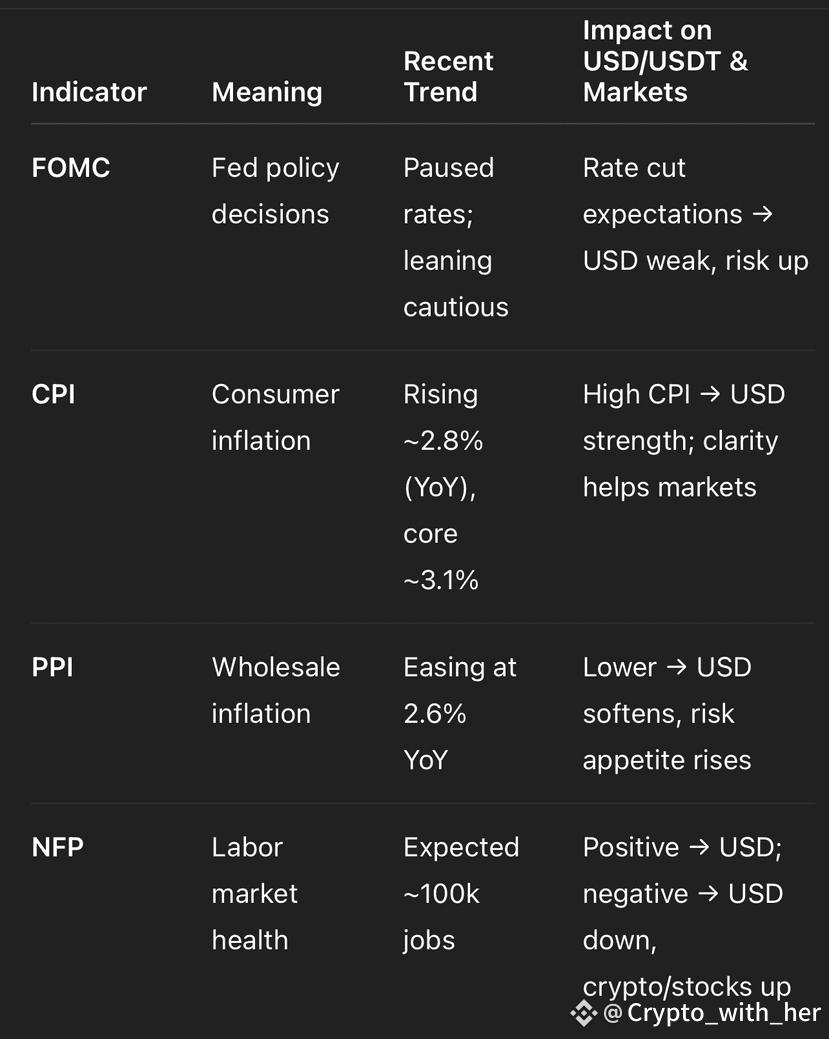Click the Impact on USD/USDT & Markets header

[665, 61]
